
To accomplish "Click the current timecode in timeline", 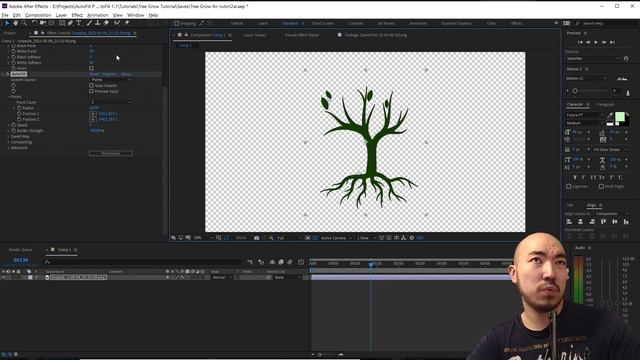I will pos(21,260).
